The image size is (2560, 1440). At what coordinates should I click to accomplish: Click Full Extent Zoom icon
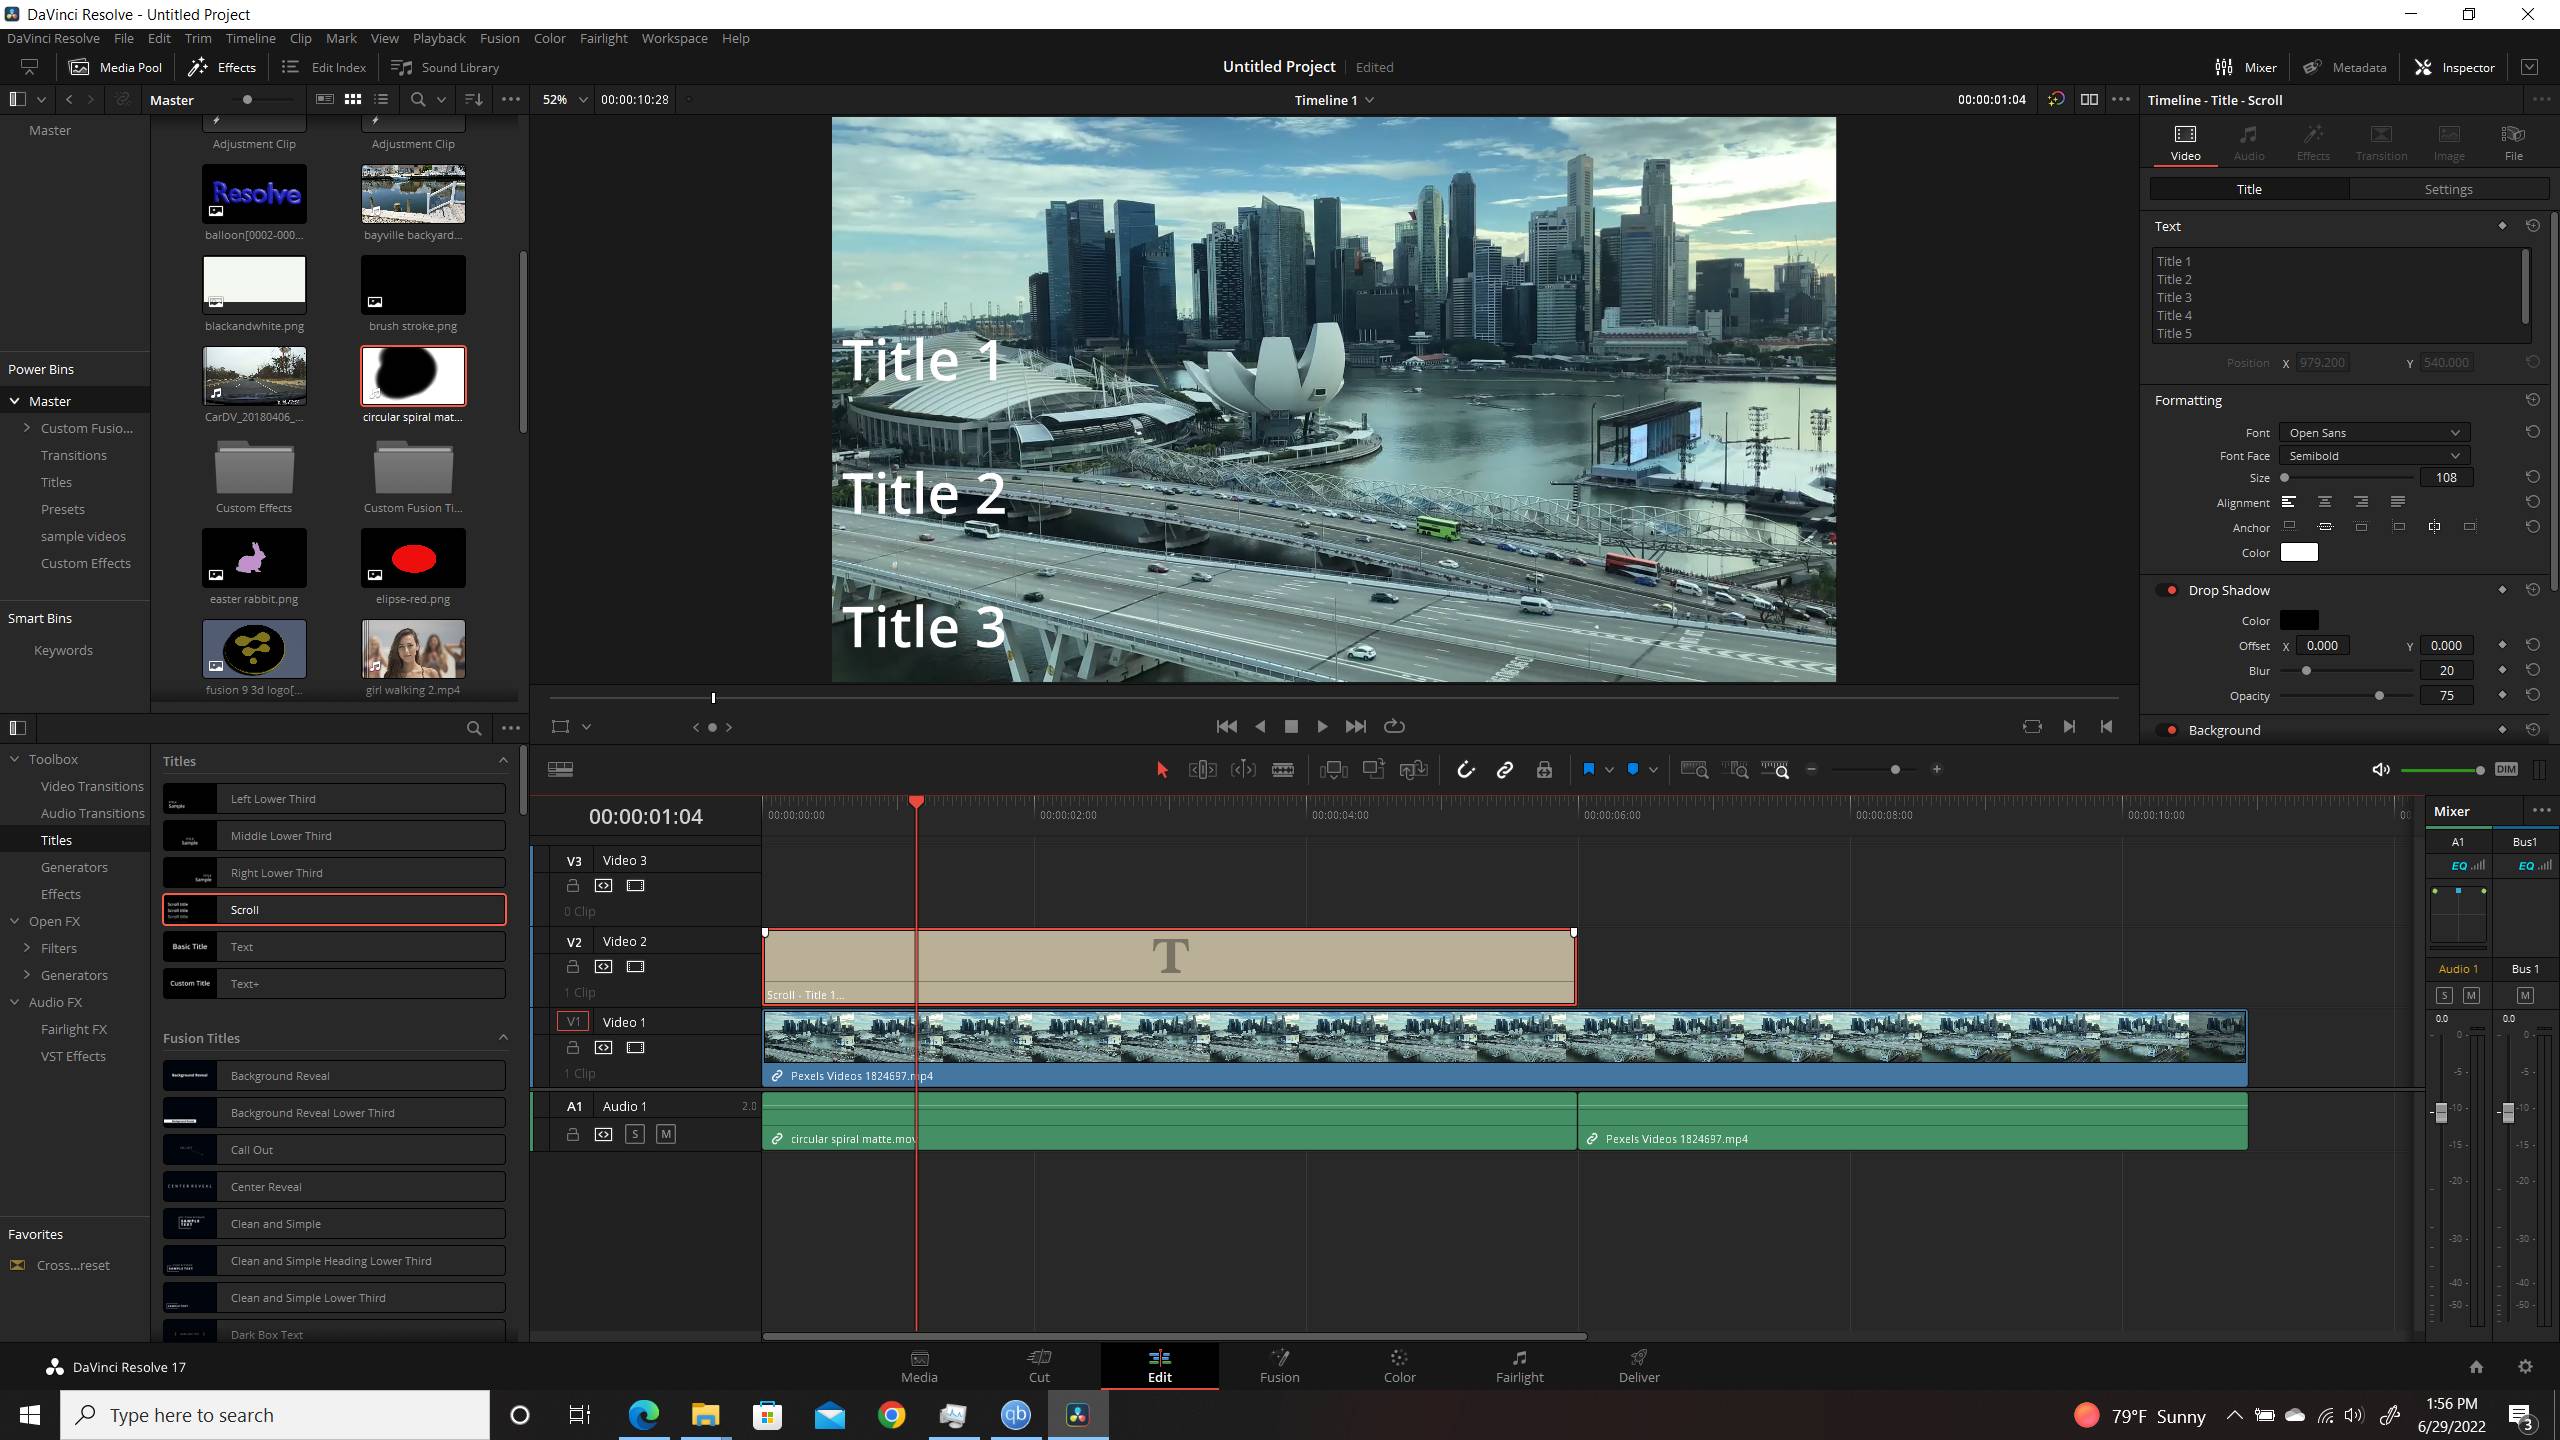(x=1694, y=769)
